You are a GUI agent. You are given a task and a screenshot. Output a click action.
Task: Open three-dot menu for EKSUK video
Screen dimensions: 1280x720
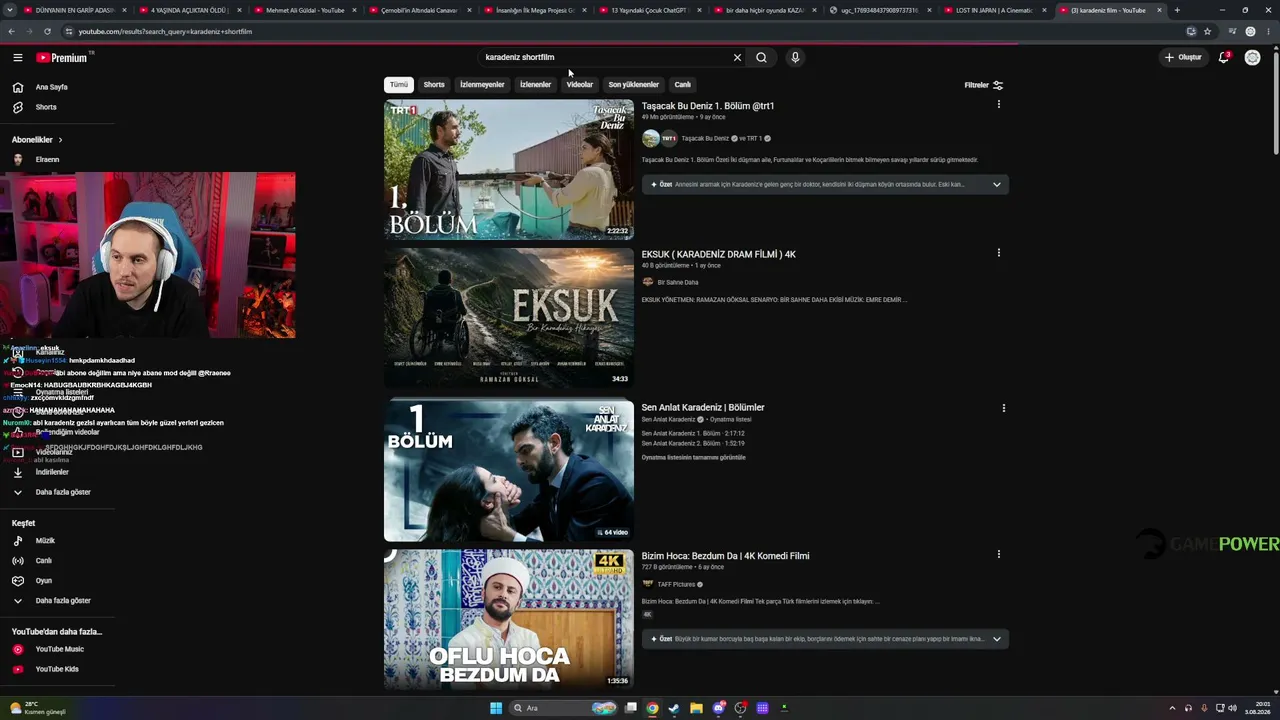(x=998, y=253)
